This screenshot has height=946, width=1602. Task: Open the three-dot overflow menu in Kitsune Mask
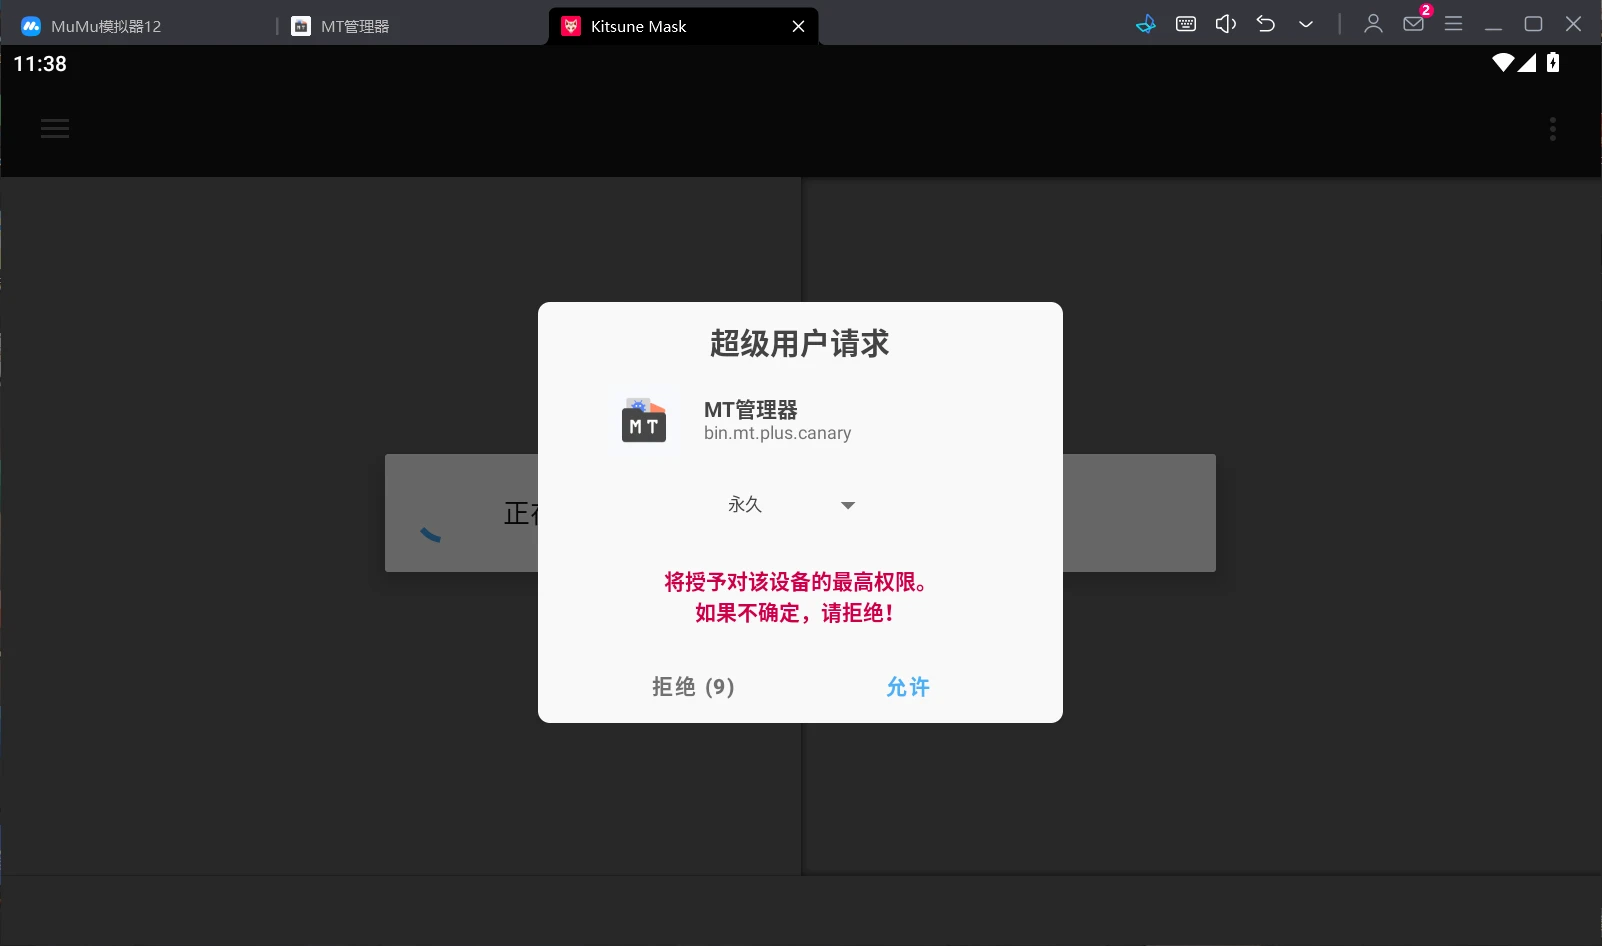(x=1551, y=128)
